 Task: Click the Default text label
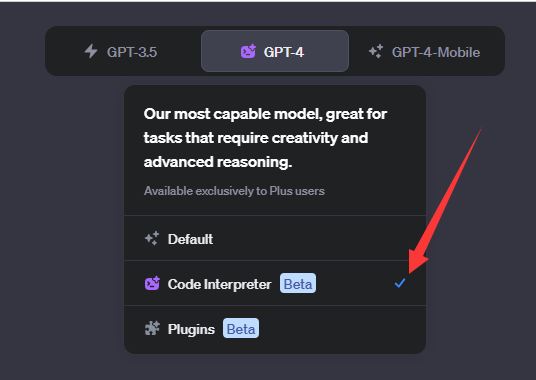point(190,239)
